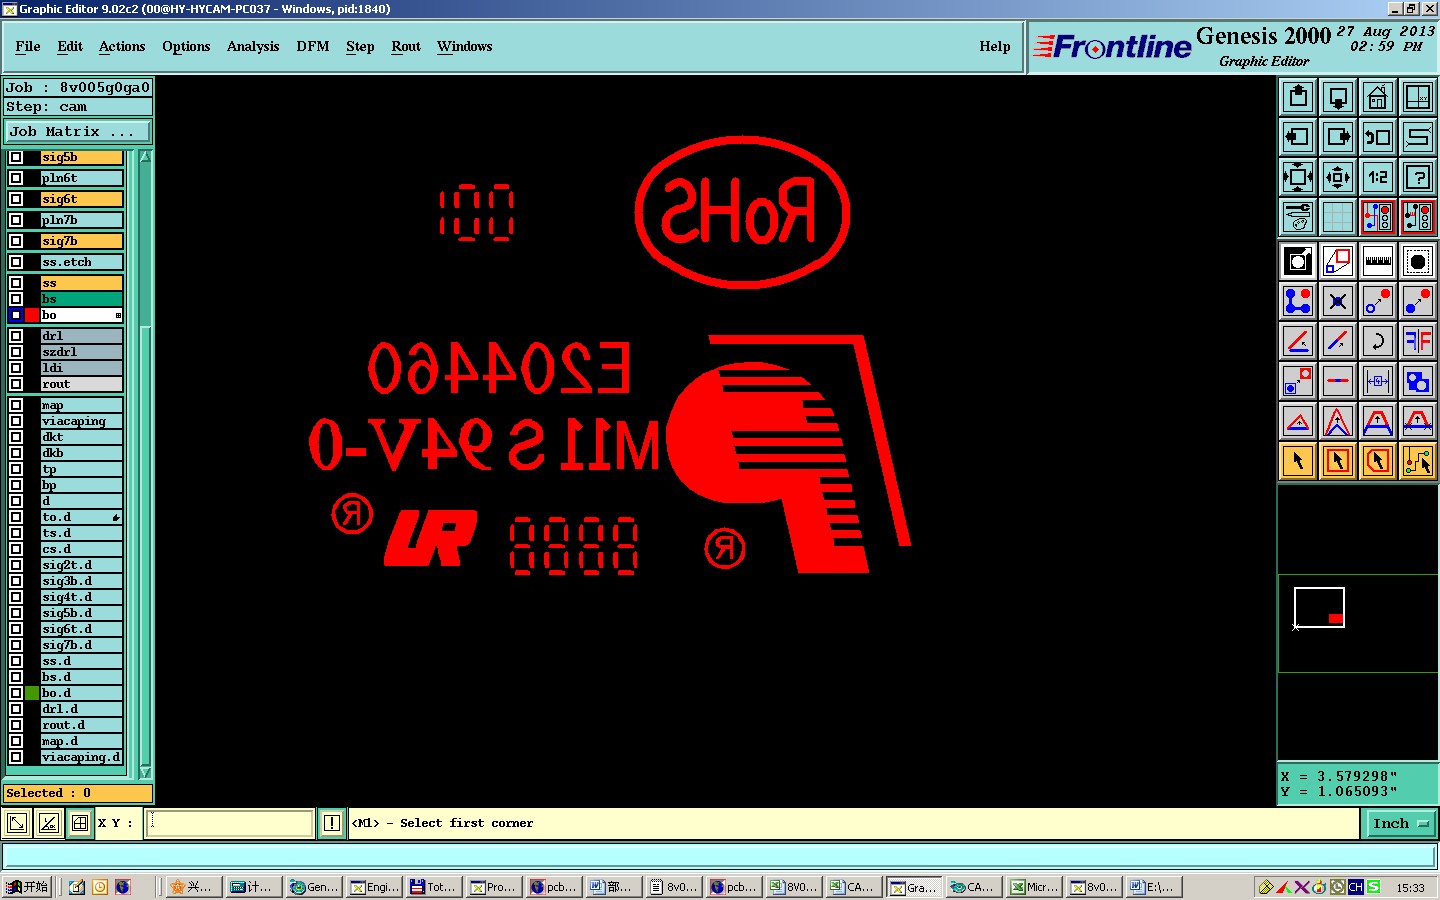1440x900 pixels.
Task: Select the to.d layer name
Action: click(x=81, y=517)
